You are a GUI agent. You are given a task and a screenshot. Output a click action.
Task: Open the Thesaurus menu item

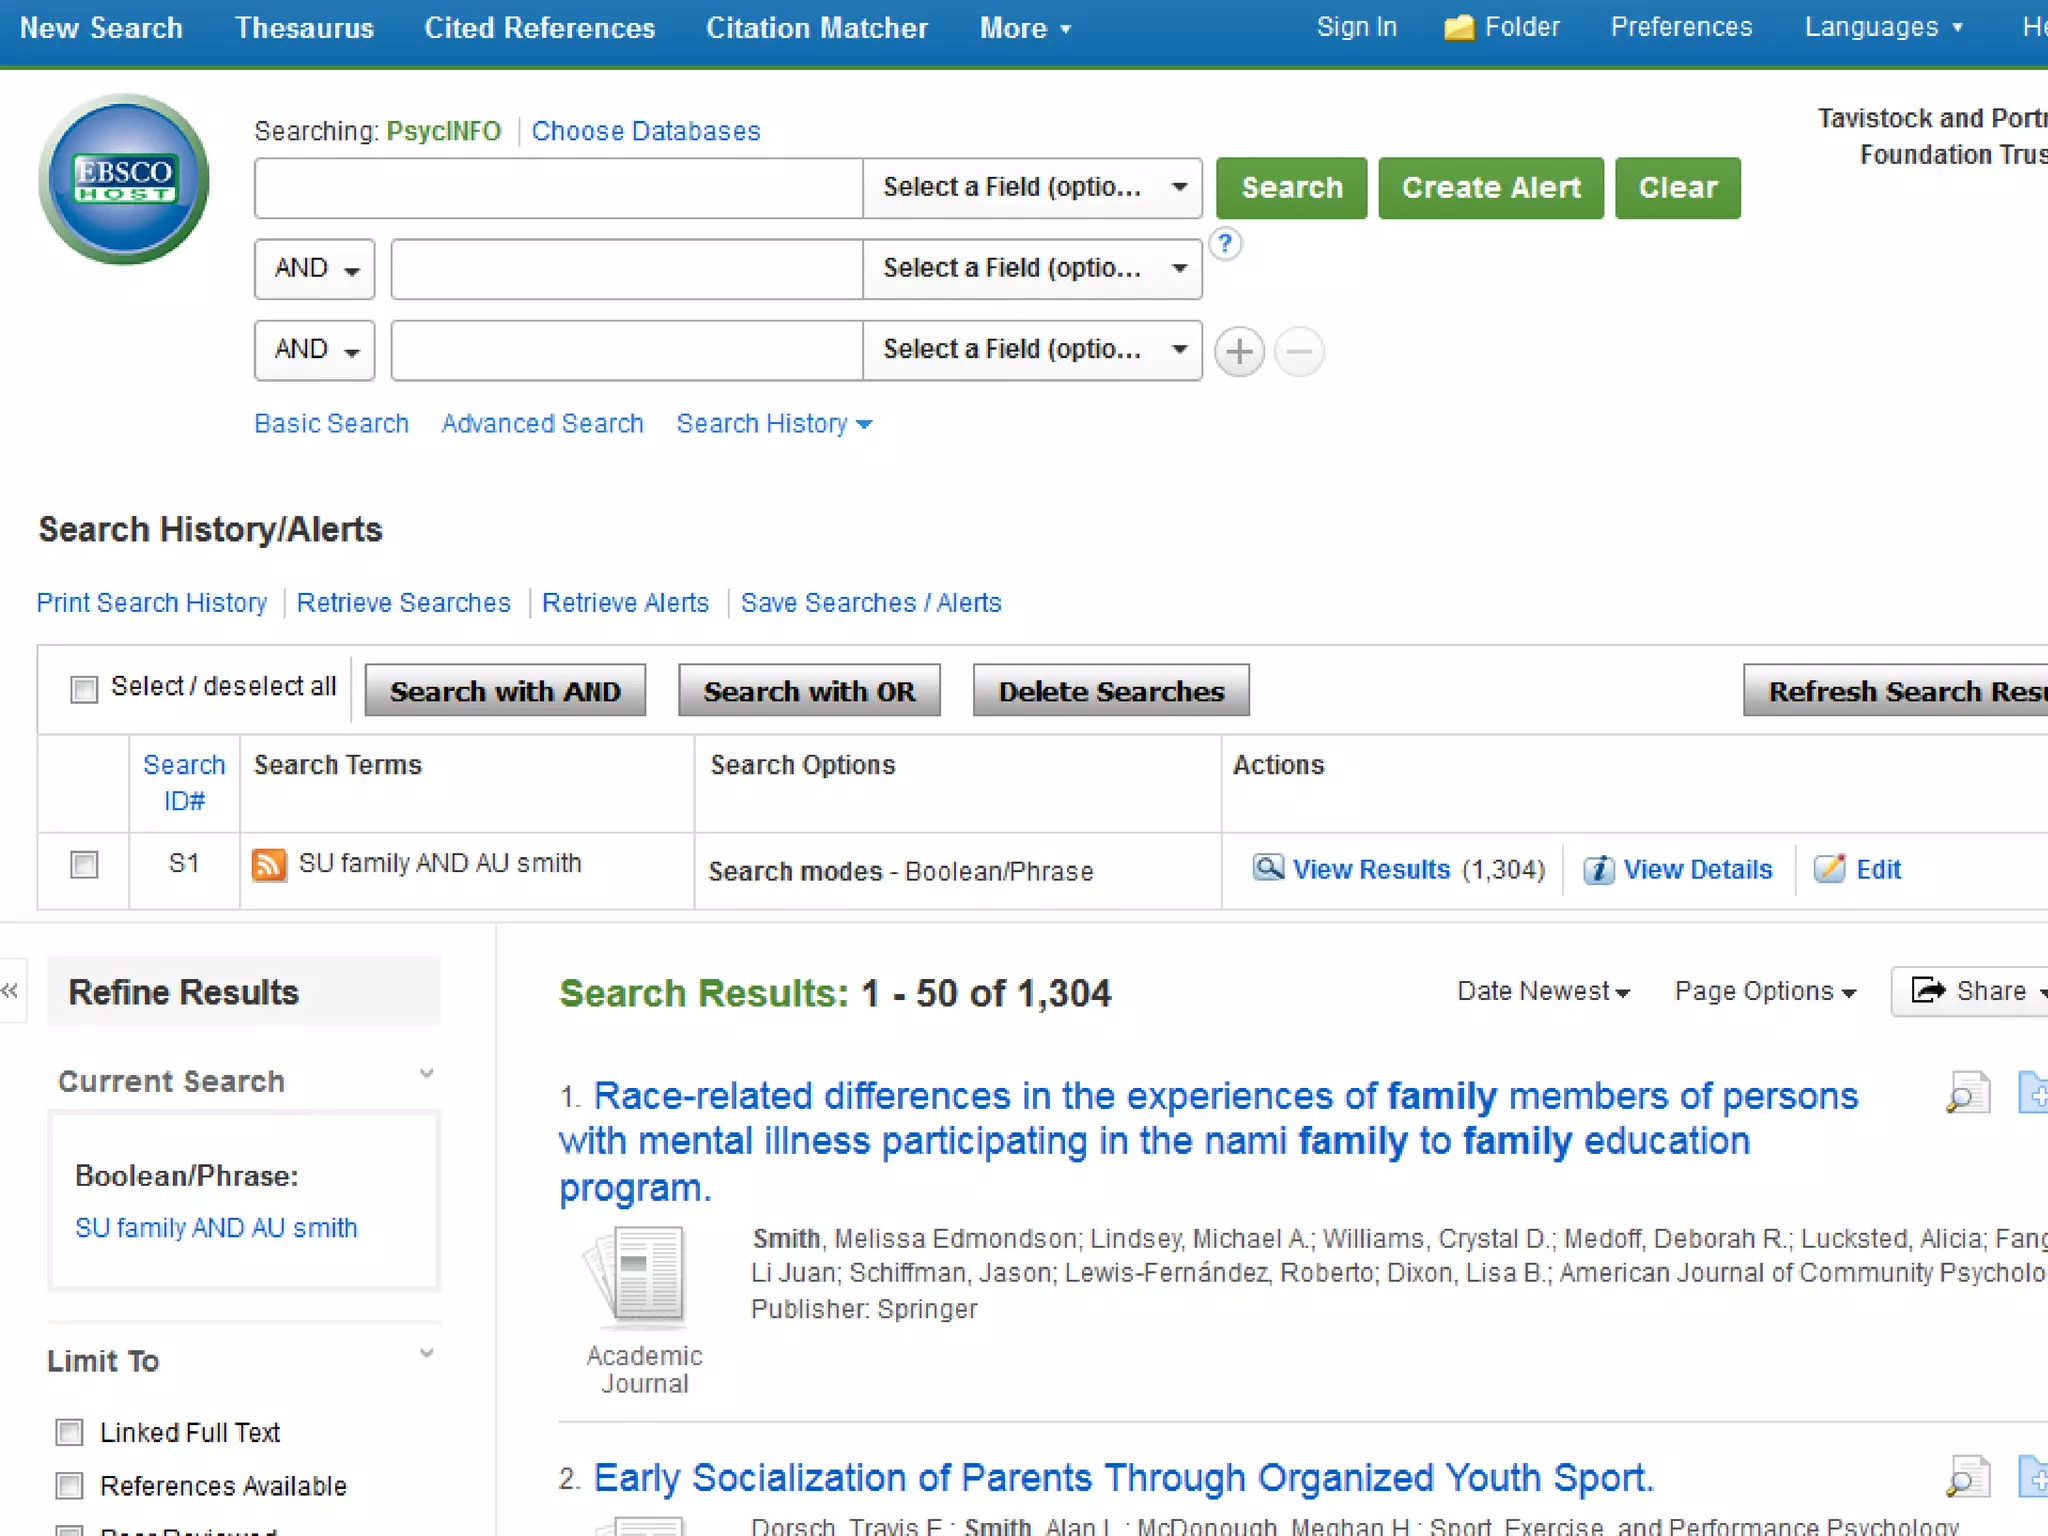pyautogui.click(x=304, y=28)
